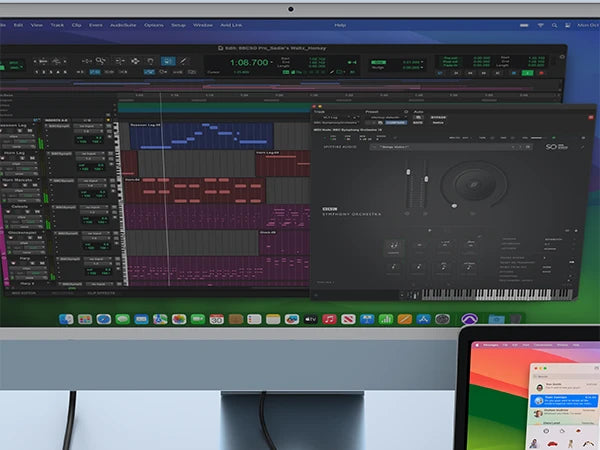This screenshot has height=450, width=600.
Task: Click the four-arrow tool icon beside Trim
Action: tap(135, 61)
